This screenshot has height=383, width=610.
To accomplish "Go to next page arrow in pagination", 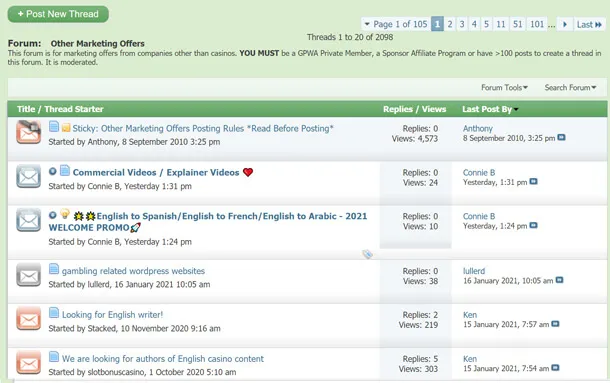I will point(564,24).
